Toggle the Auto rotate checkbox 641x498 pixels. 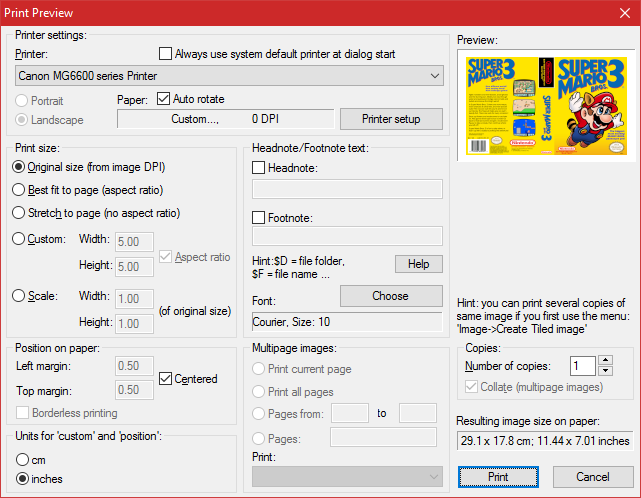(x=165, y=99)
